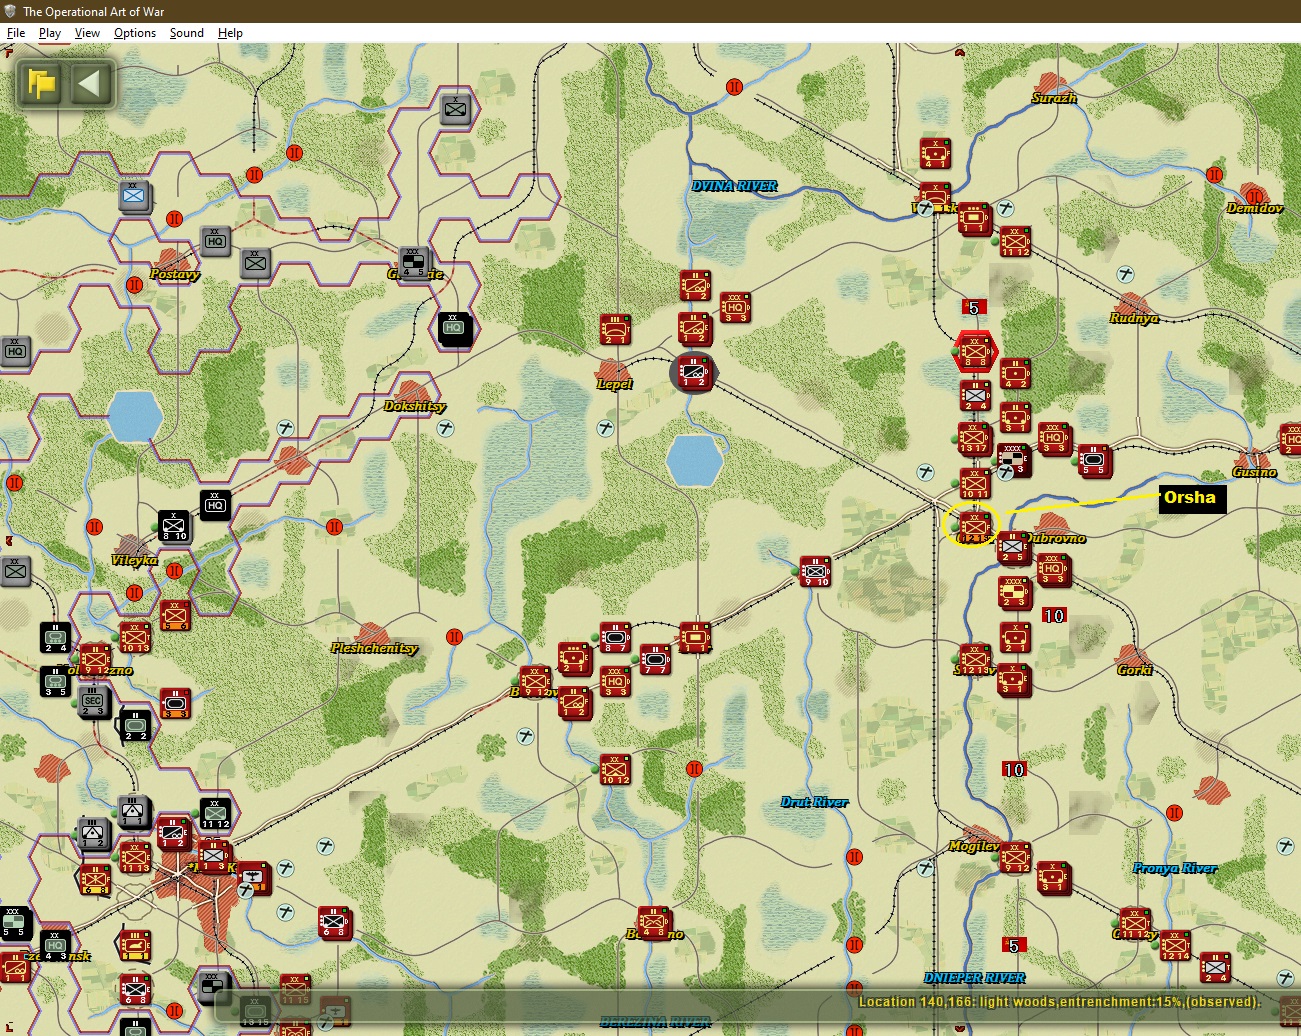Select the black 4-3 HQ counter
This screenshot has height=1036, width=1301.
pos(55,946)
